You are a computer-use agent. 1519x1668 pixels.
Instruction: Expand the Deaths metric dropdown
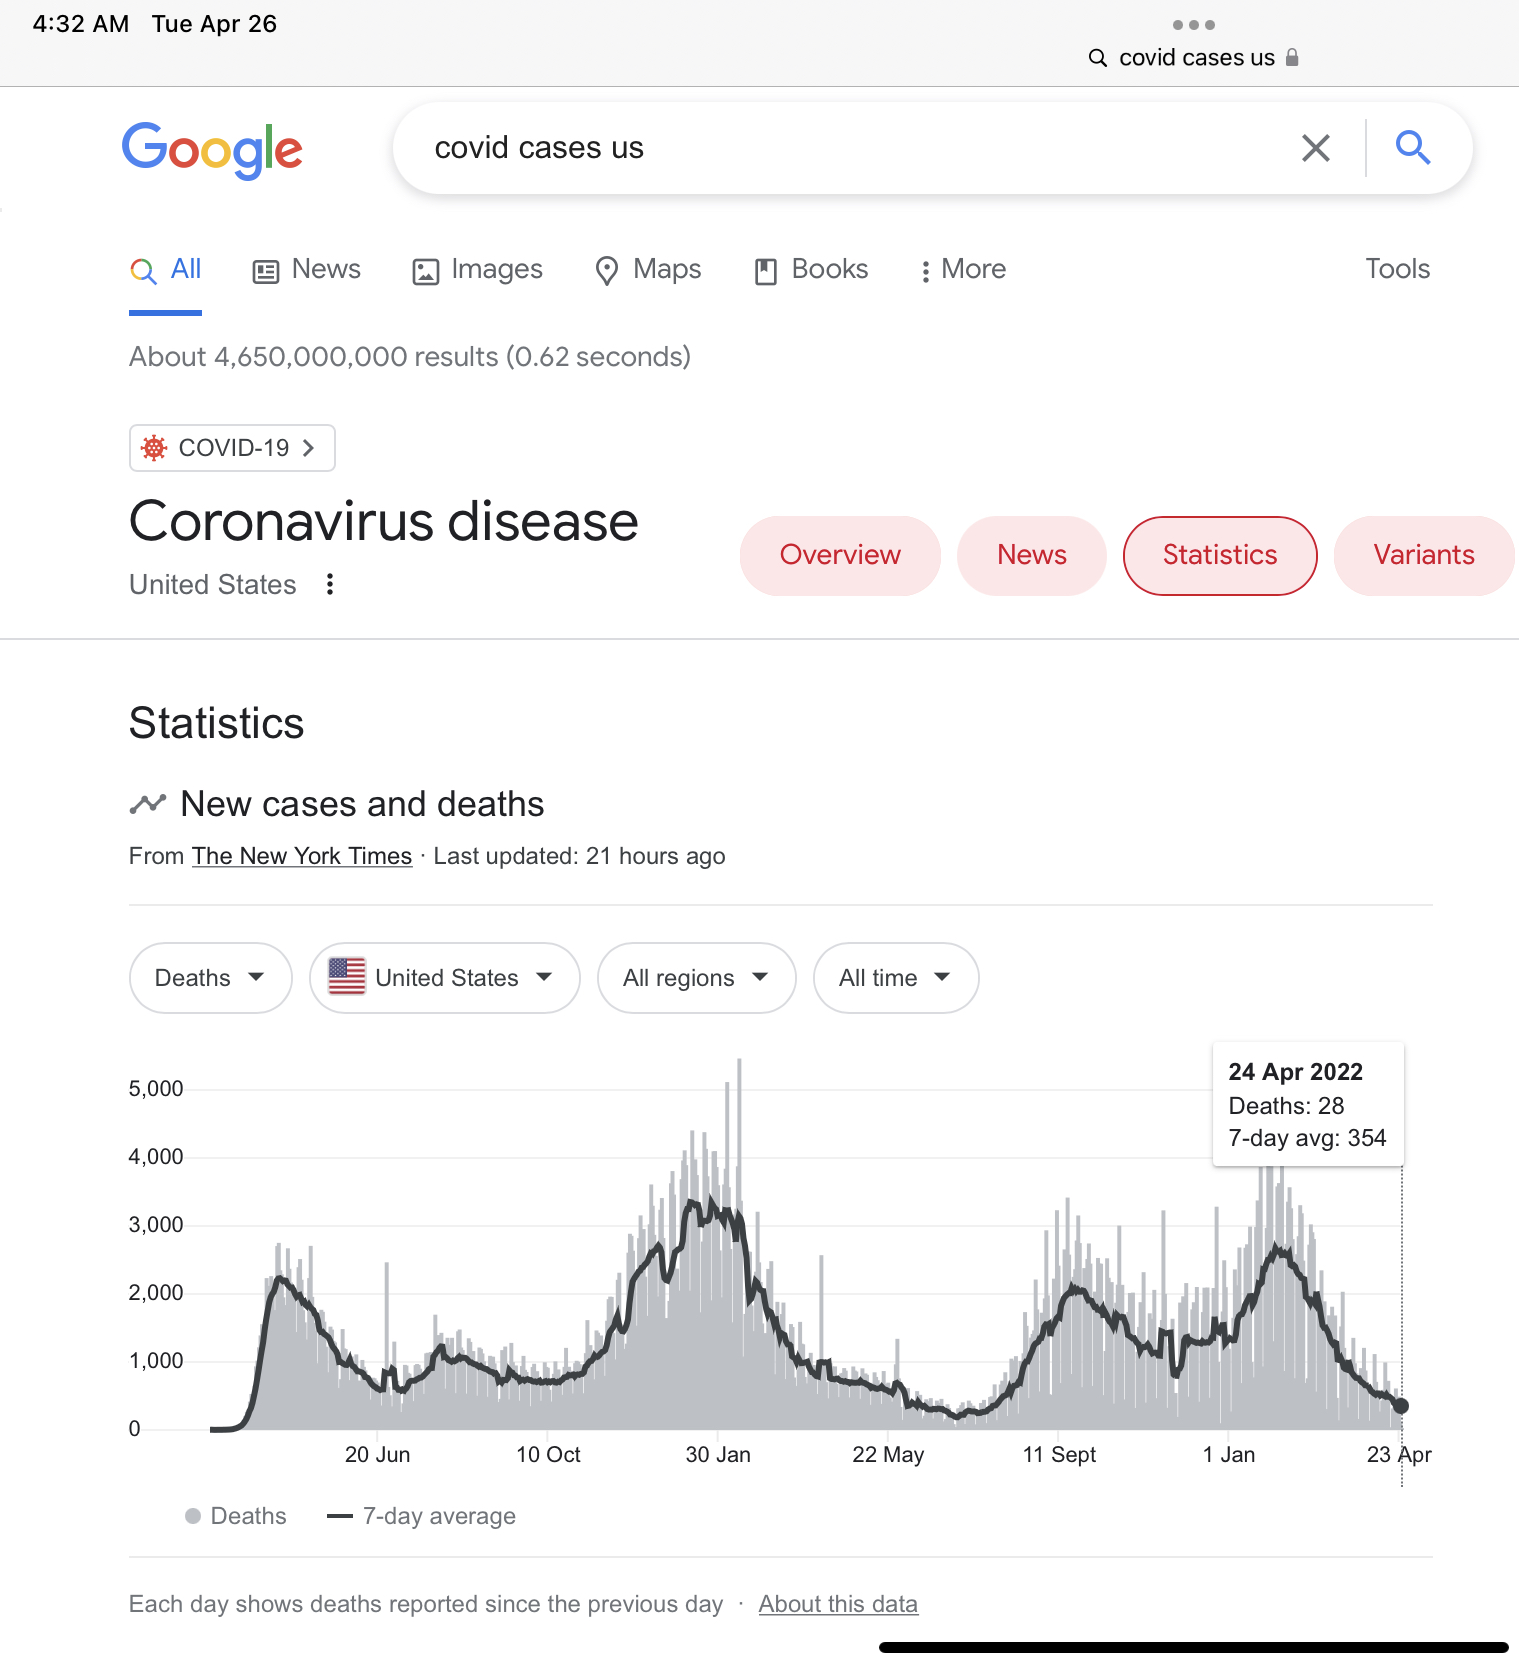point(210,978)
